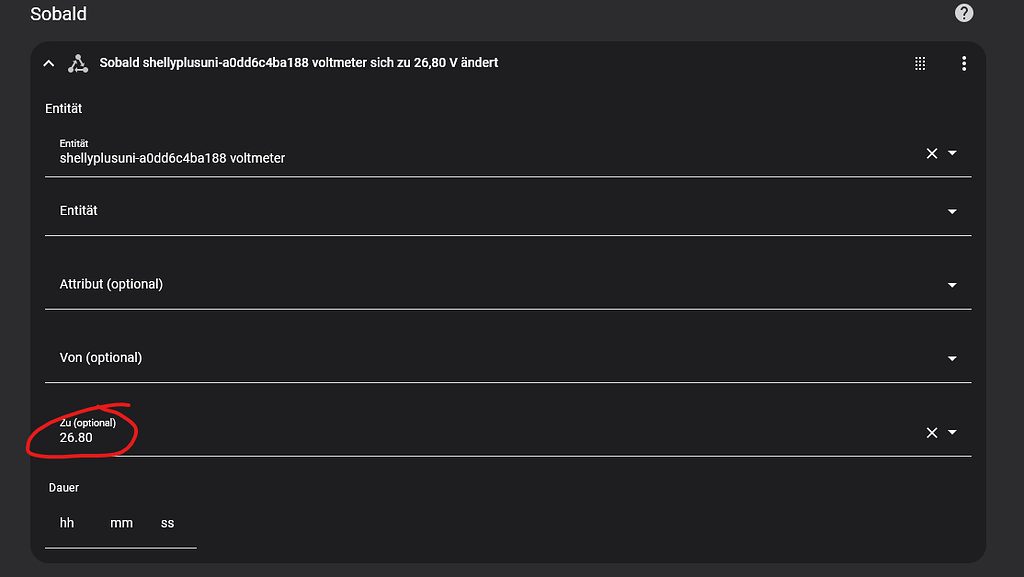Image resolution: width=1024 pixels, height=577 pixels.
Task: Open help via the question mark icon
Action: point(963,13)
